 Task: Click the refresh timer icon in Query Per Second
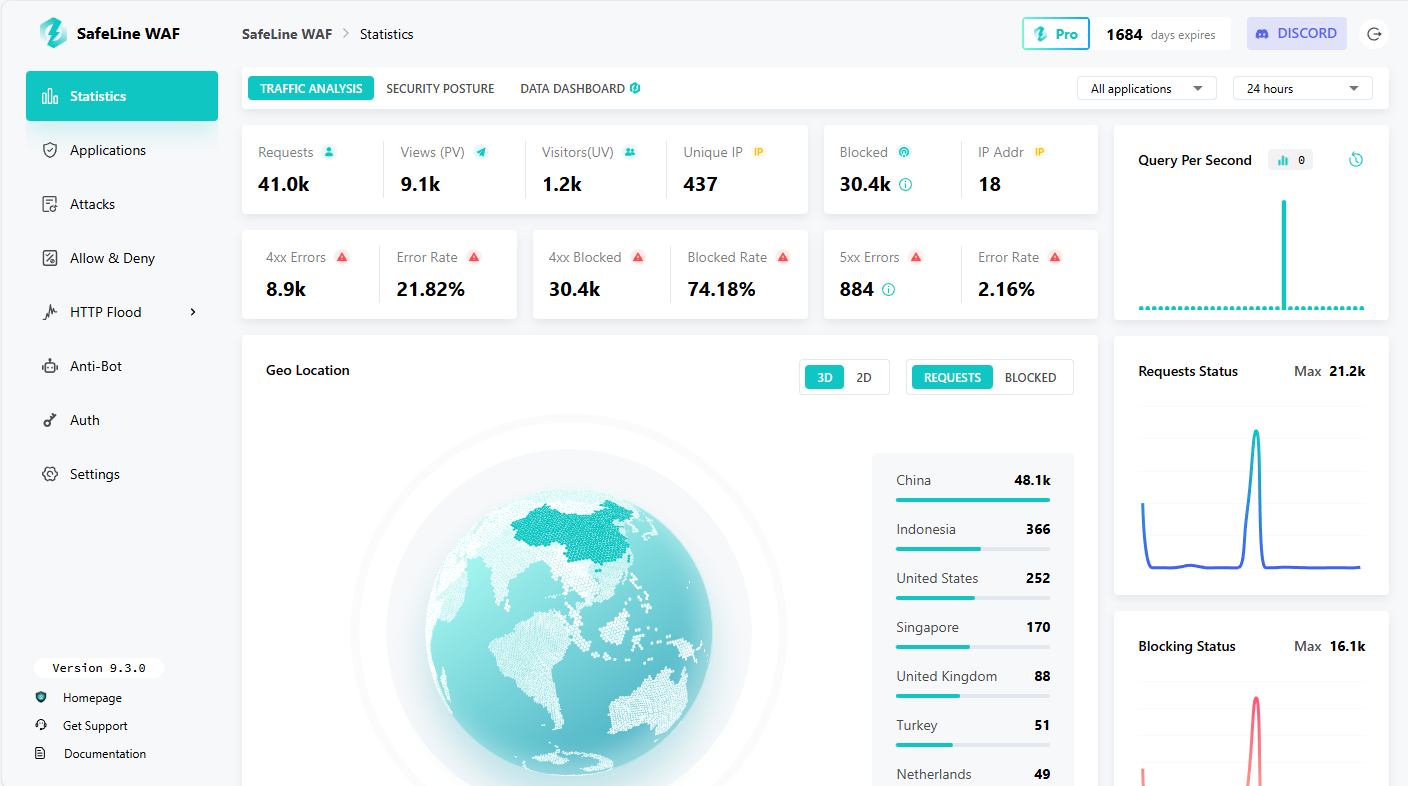tap(1356, 160)
